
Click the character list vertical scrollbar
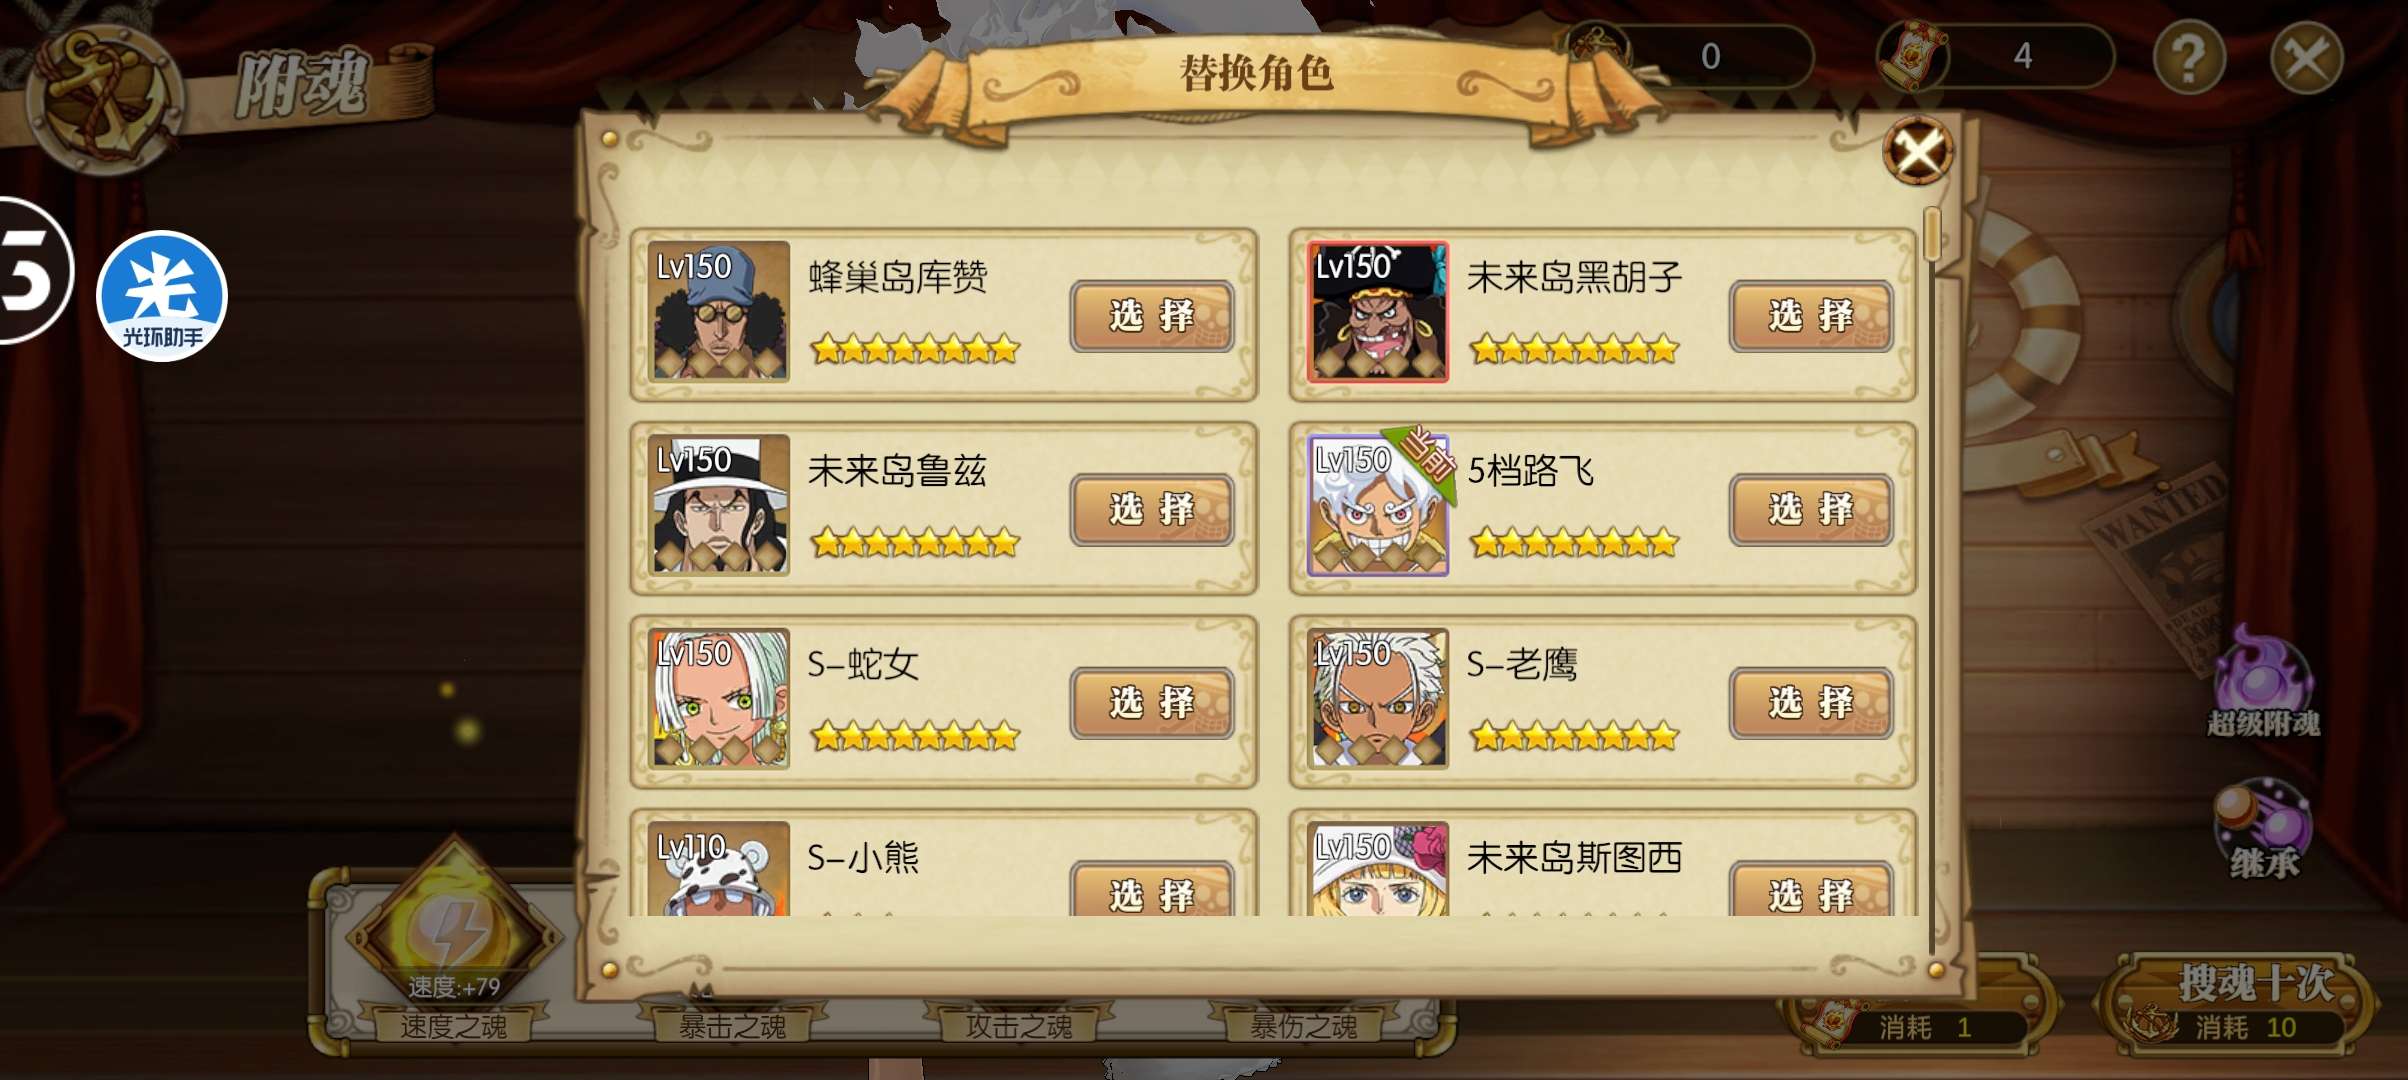pos(1932,580)
